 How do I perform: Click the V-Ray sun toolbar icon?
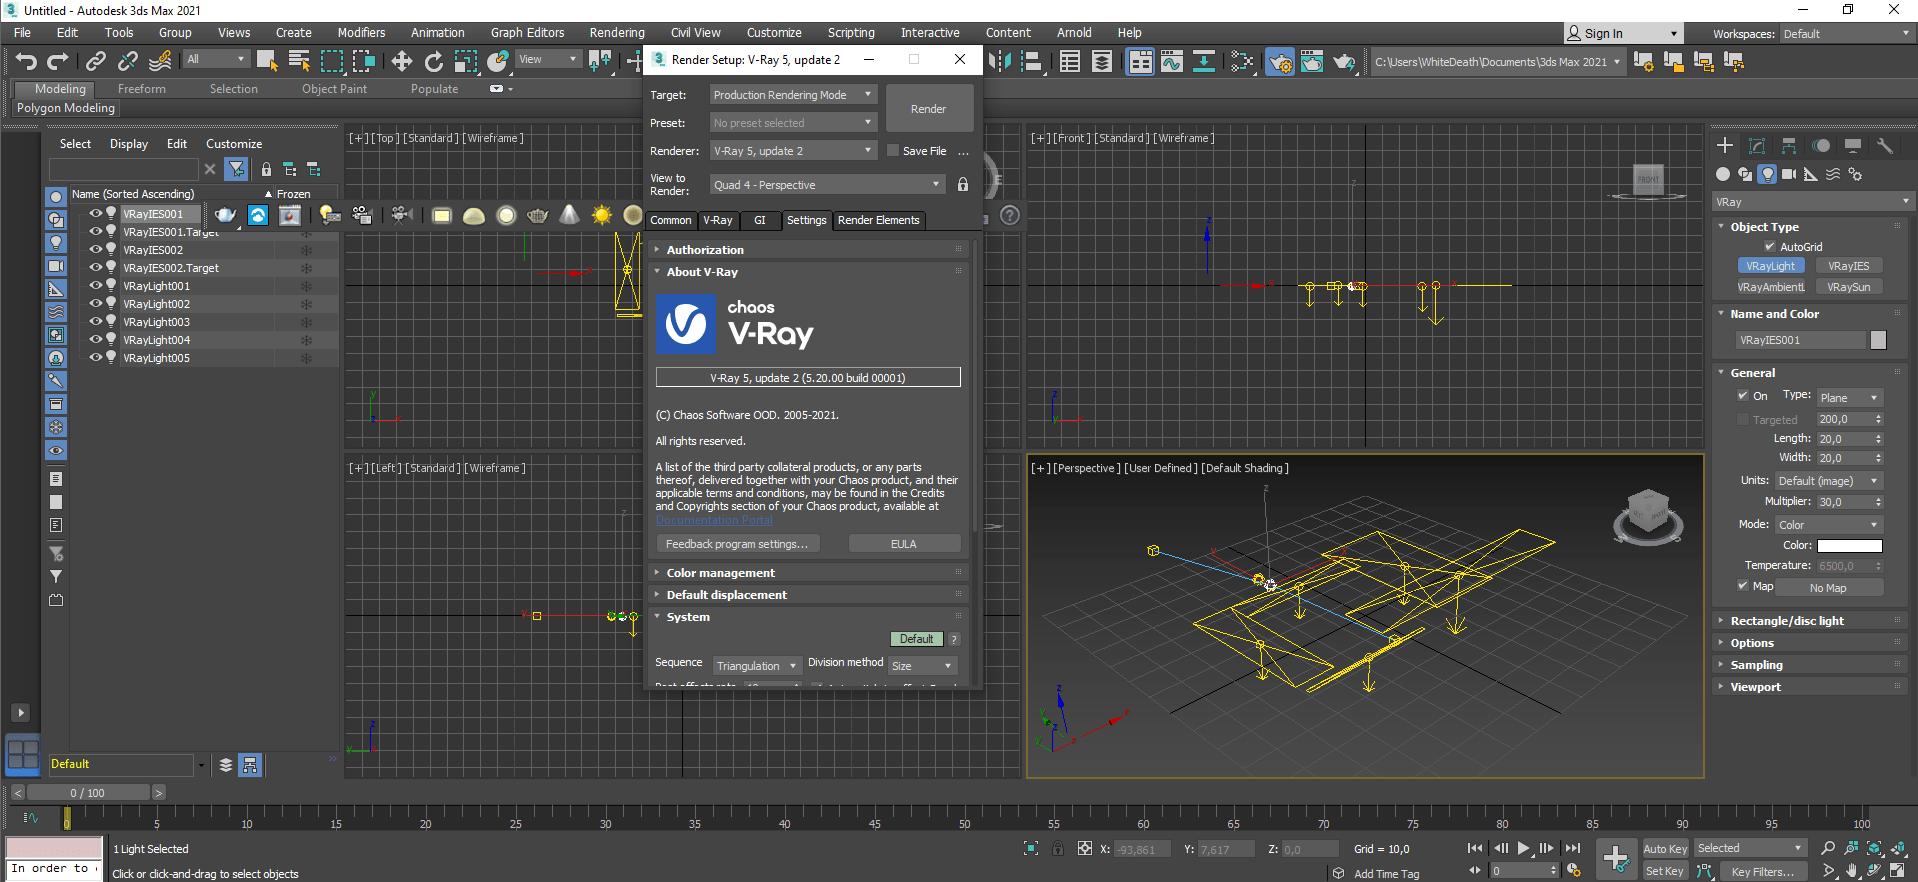click(x=601, y=215)
